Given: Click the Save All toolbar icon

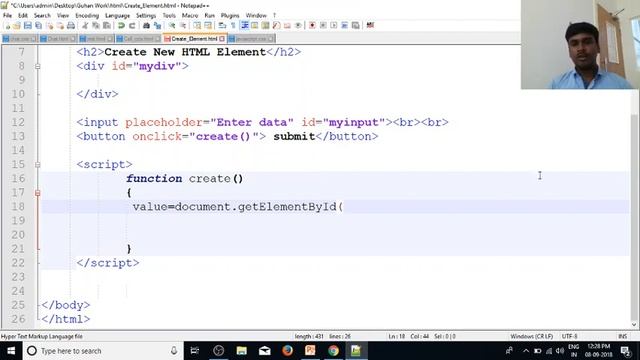Looking at the screenshot, I should point(38,26).
